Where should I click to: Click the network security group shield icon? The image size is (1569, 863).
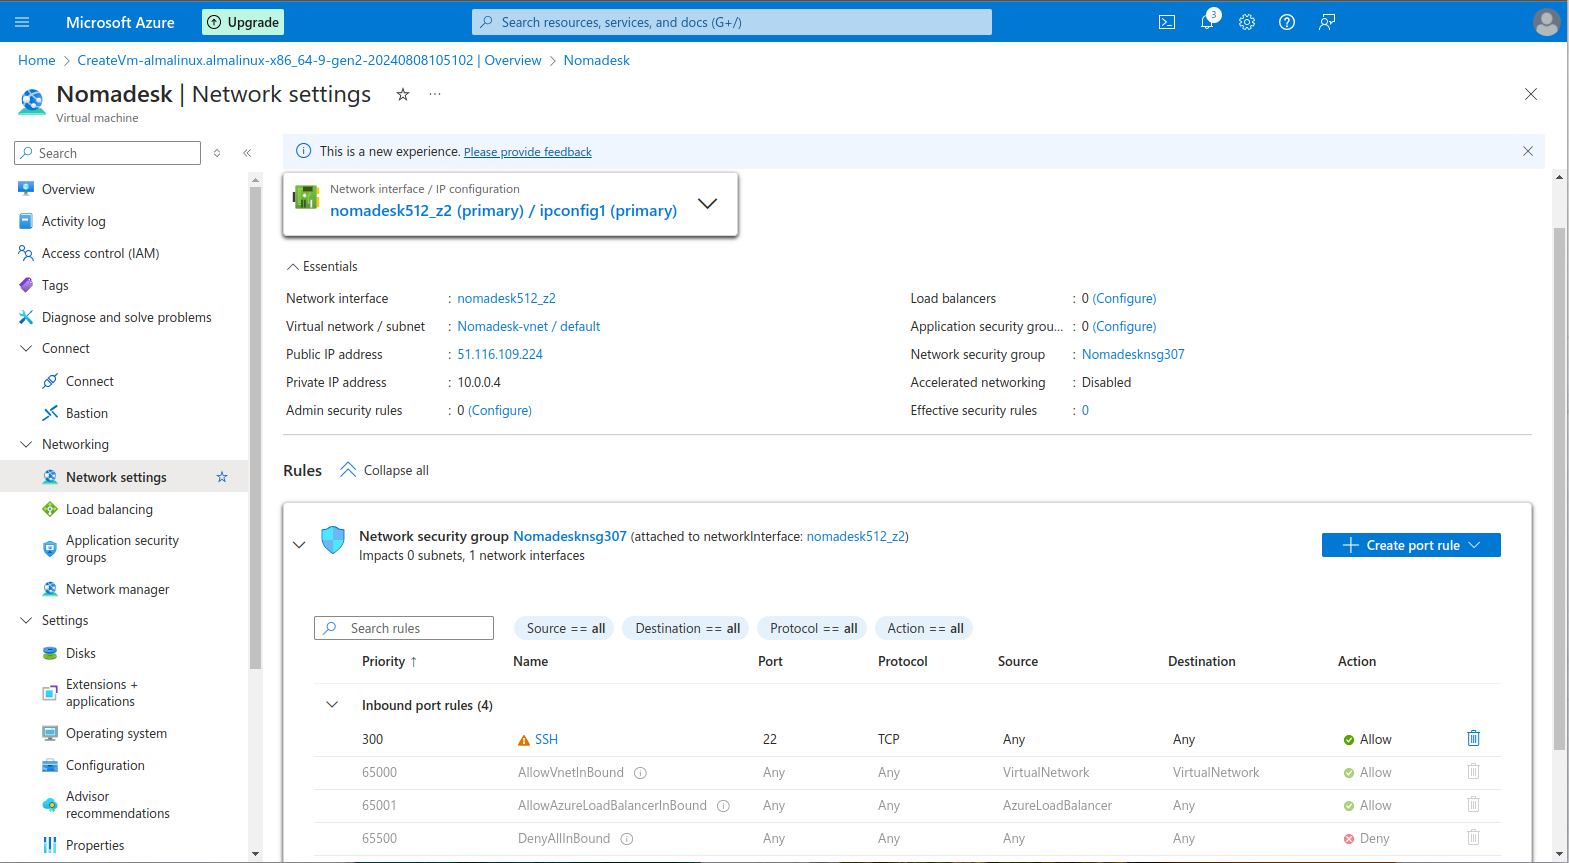[x=333, y=540]
